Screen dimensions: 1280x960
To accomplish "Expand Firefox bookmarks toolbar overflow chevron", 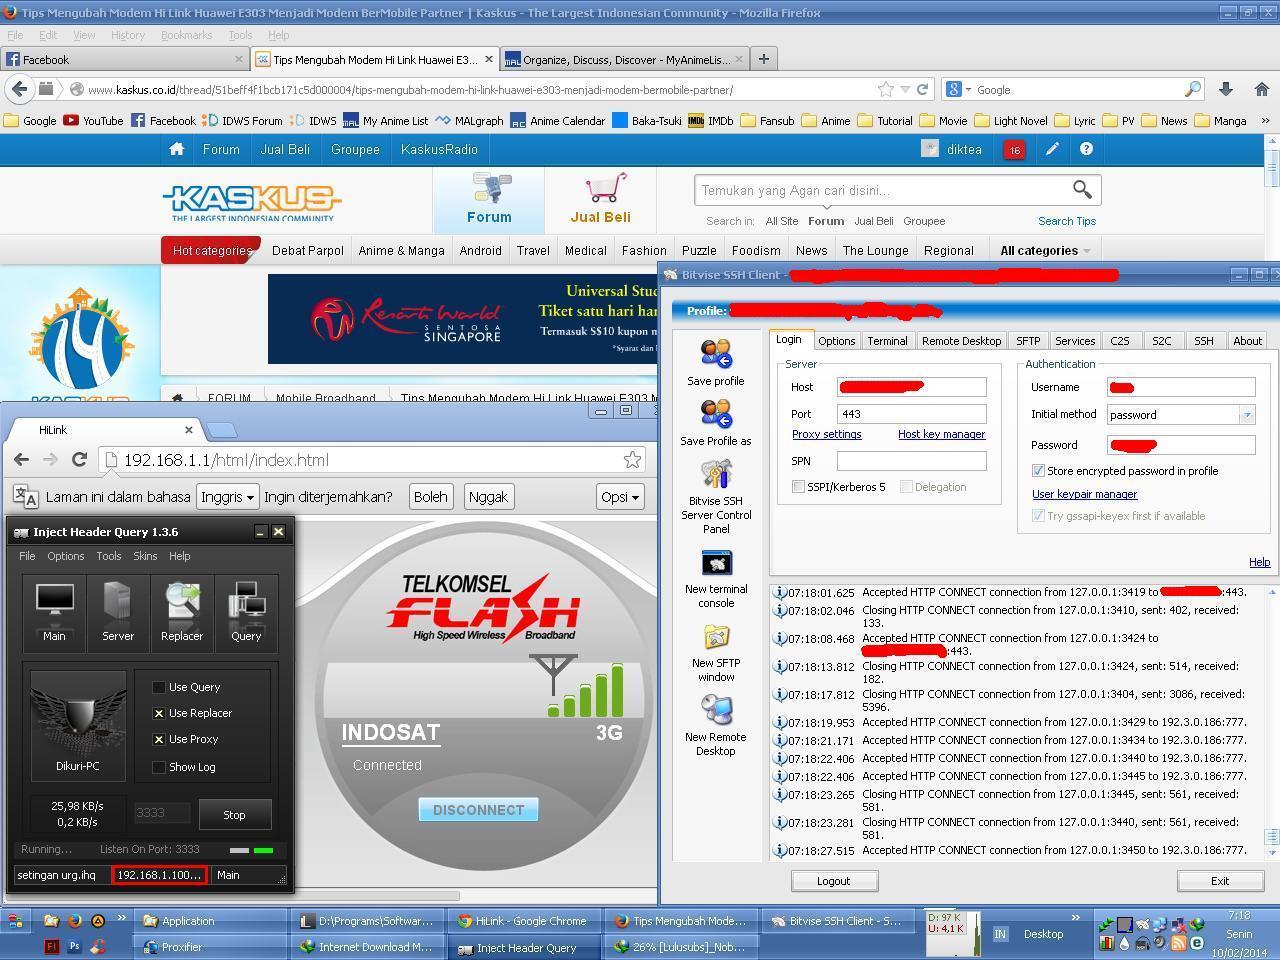I will pyautogui.click(x=1264, y=120).
